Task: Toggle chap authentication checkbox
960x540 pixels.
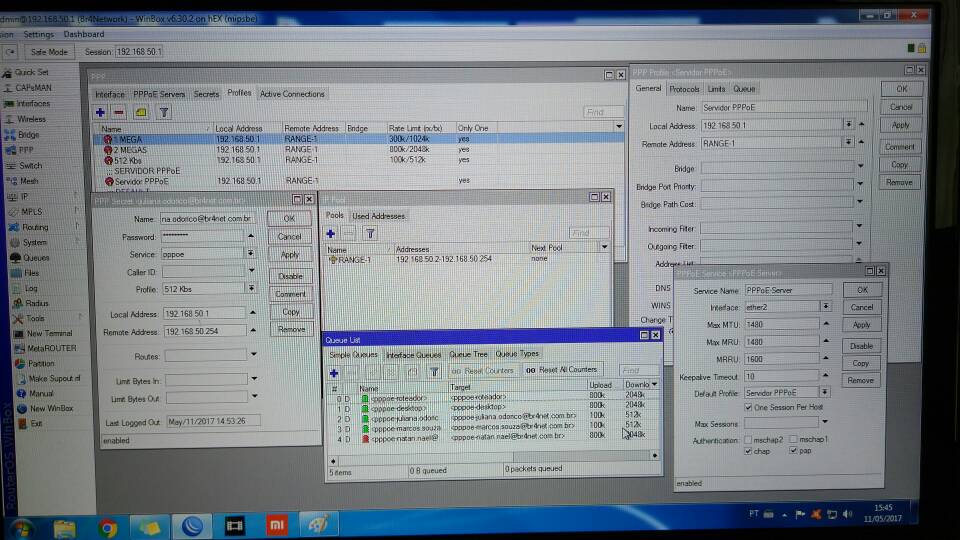Action: coord(748,451)
